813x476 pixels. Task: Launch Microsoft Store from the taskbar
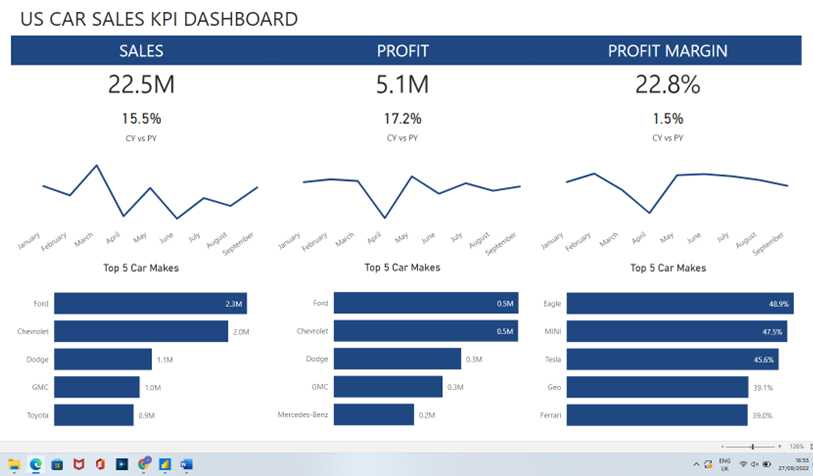pyautogui.click(x=57, y=464)
